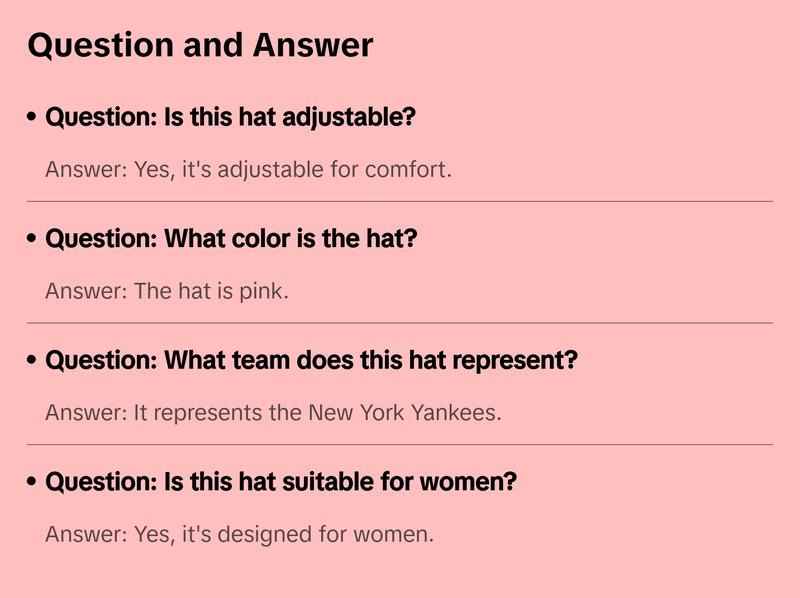The image size is (800, 598).
Task: Select the "What team does this hat represent?" question
Action: point(311,360)
